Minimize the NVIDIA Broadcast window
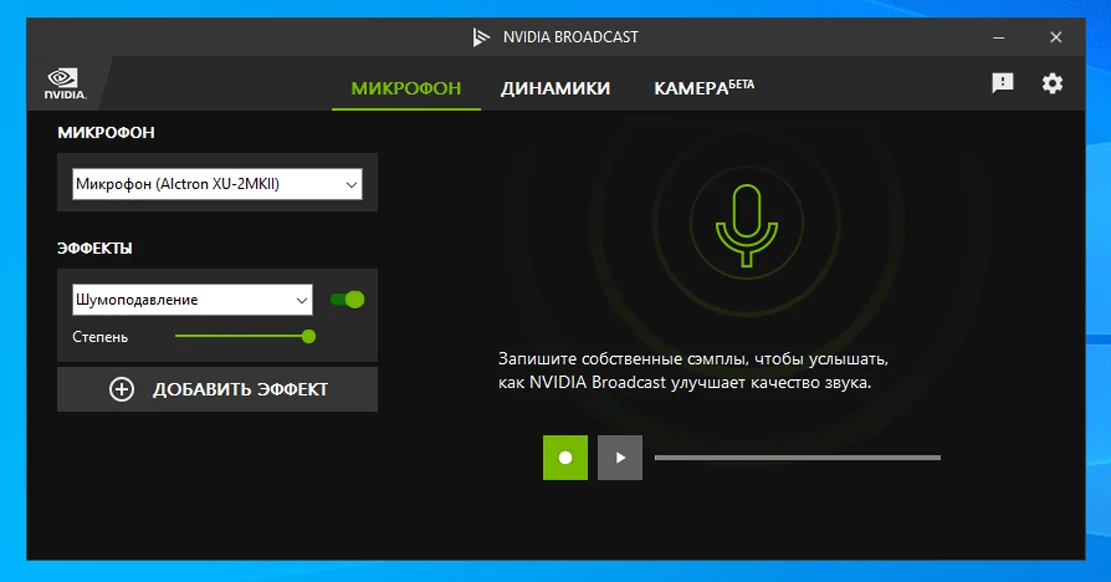Screen dimensions: 1111x582 pyautogui.click(x=998, y=37)
